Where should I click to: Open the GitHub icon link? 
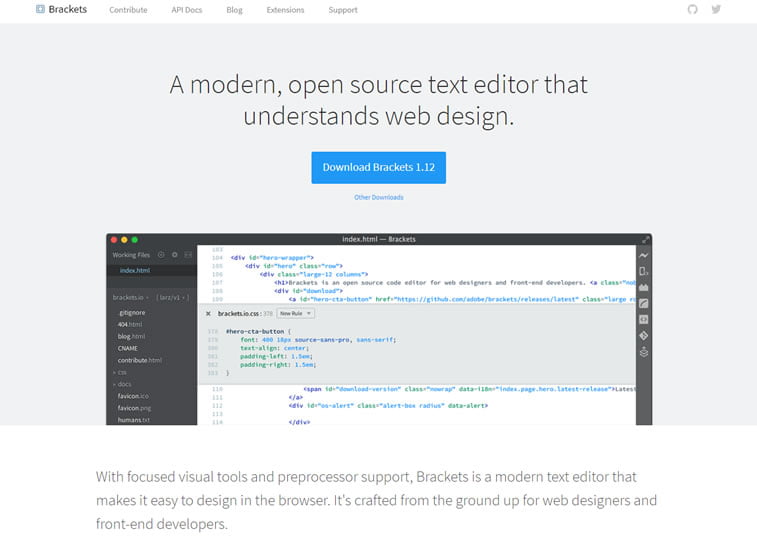coord(692,9)
